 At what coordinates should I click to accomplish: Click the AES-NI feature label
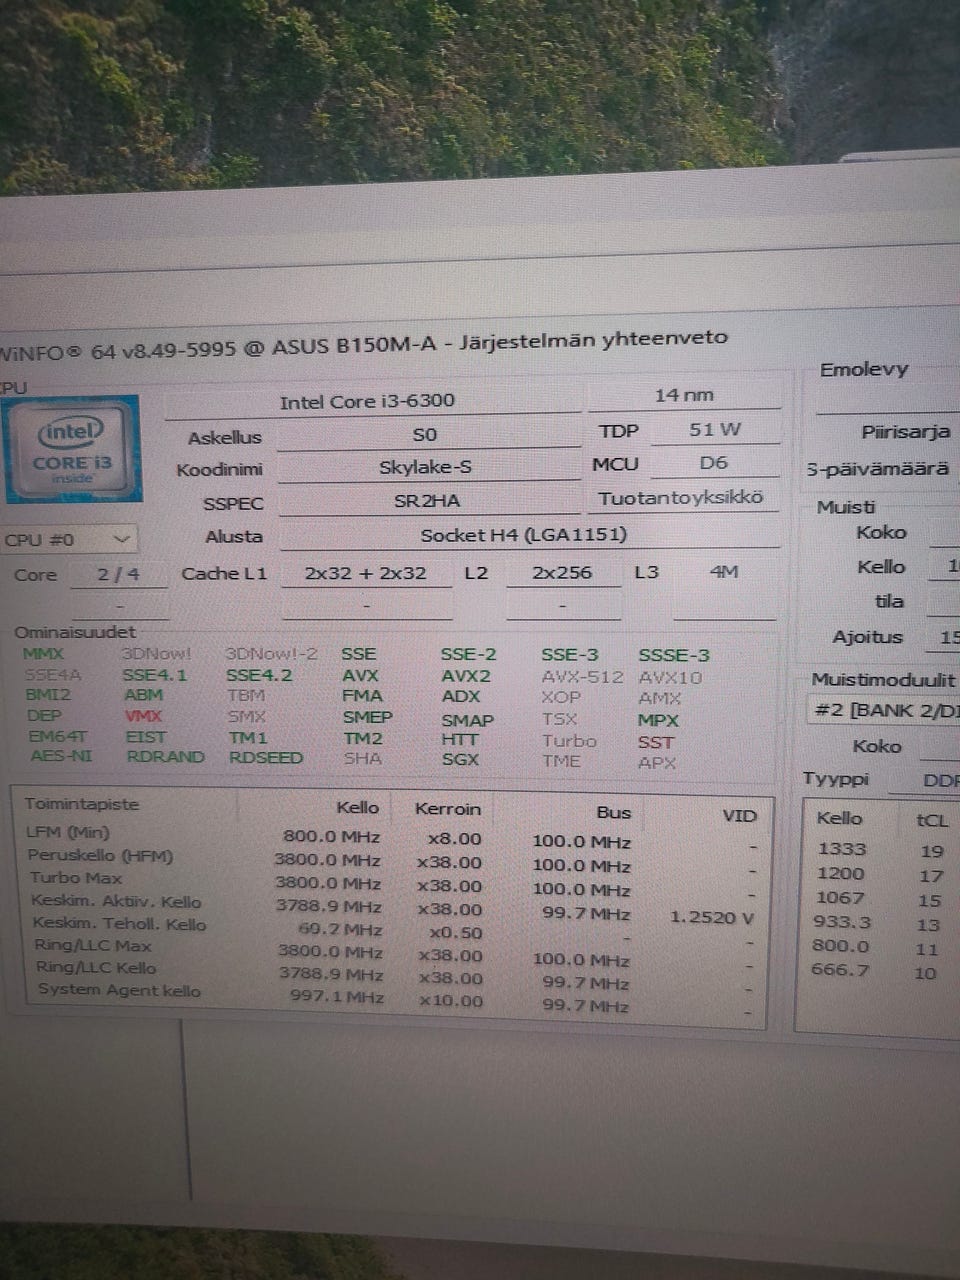[61, 756]
